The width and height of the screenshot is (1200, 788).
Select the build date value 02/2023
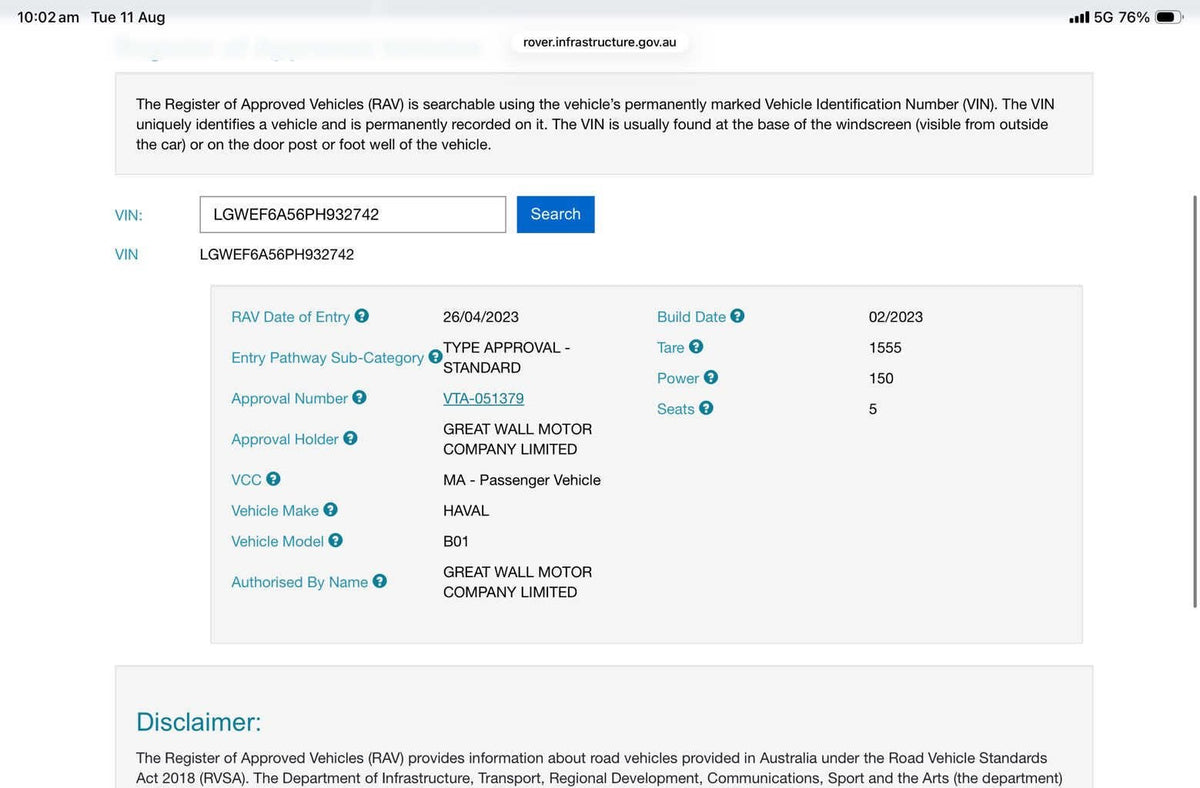pyautogui.click(x=896, y=317)
